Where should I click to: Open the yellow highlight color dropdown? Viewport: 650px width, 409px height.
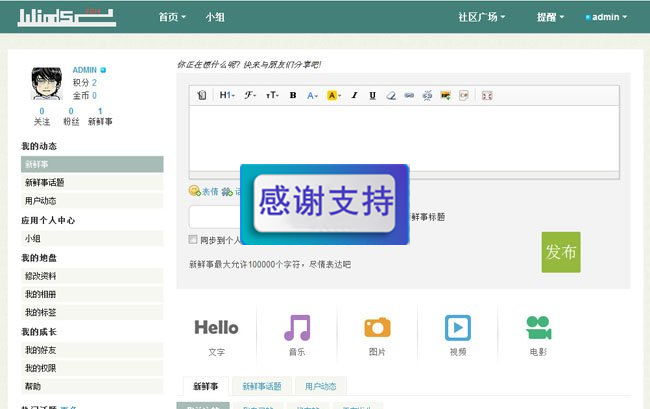(334, 95)
